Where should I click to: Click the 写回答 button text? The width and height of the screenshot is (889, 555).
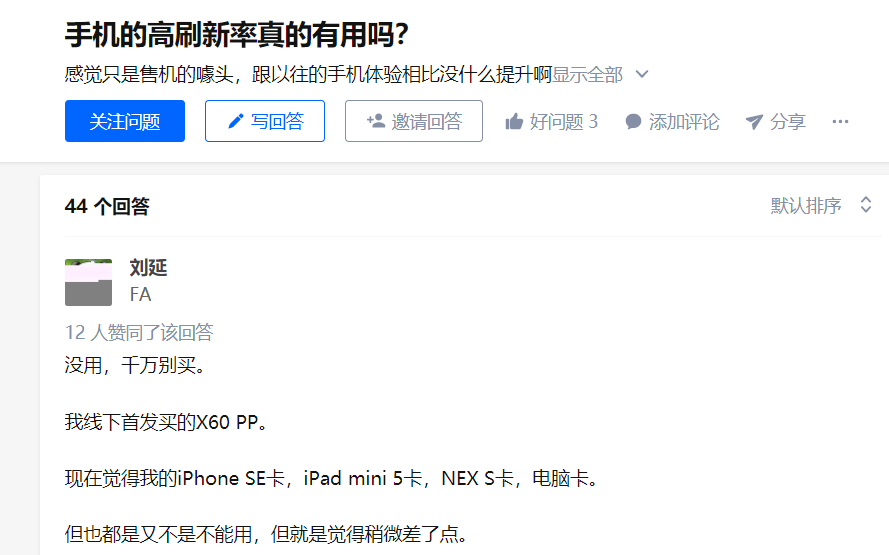pyautogui.click(x=277, y=121)
